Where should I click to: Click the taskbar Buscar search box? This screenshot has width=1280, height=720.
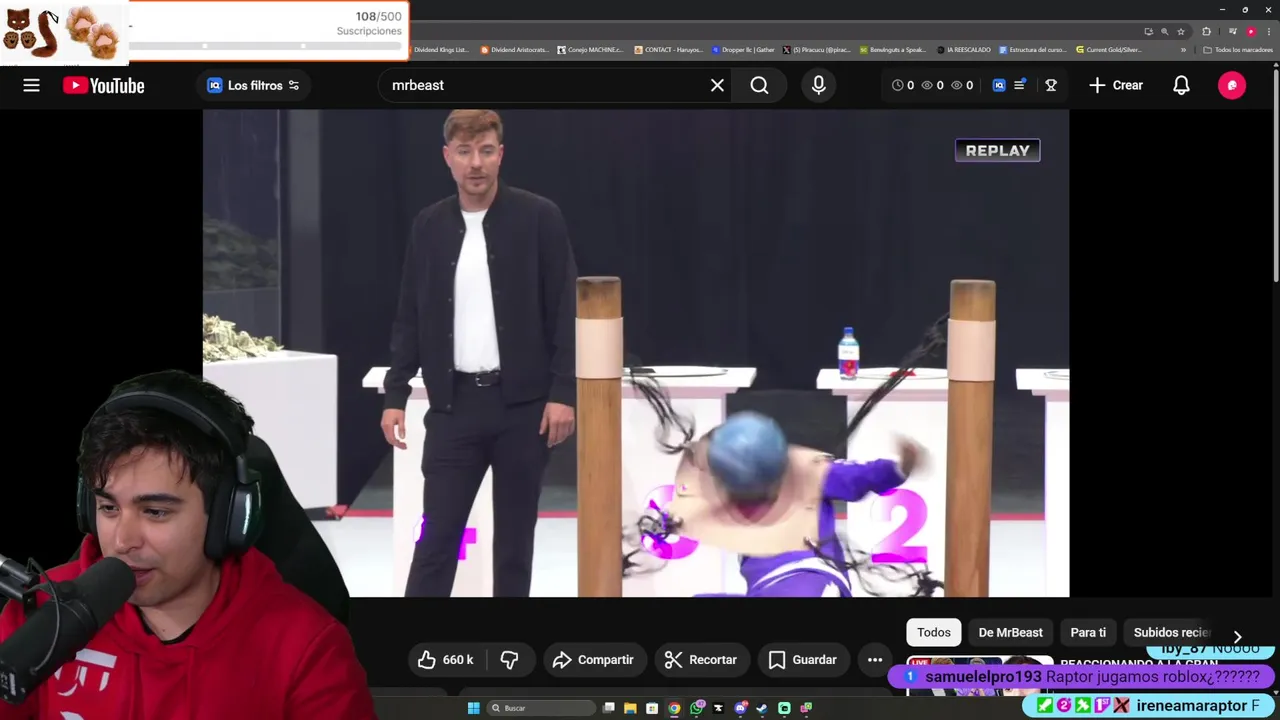tap(540, 708)
